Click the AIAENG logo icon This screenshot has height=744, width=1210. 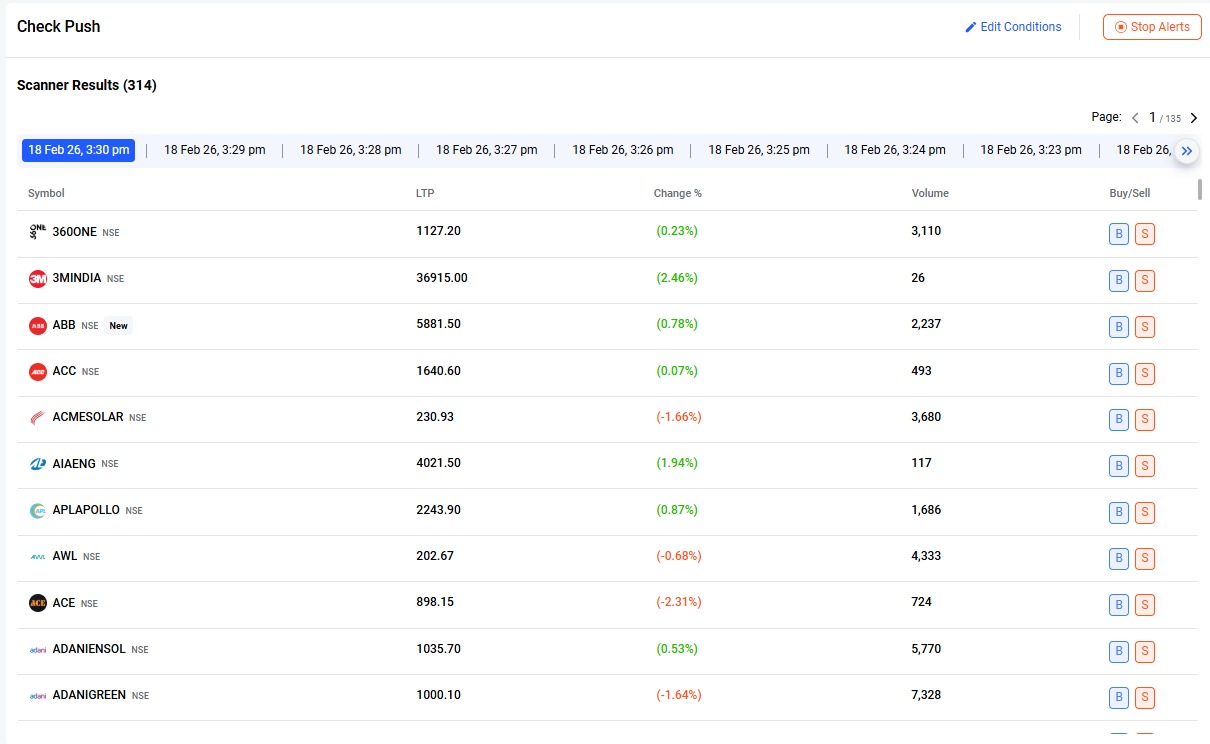(x=38, y=464)
